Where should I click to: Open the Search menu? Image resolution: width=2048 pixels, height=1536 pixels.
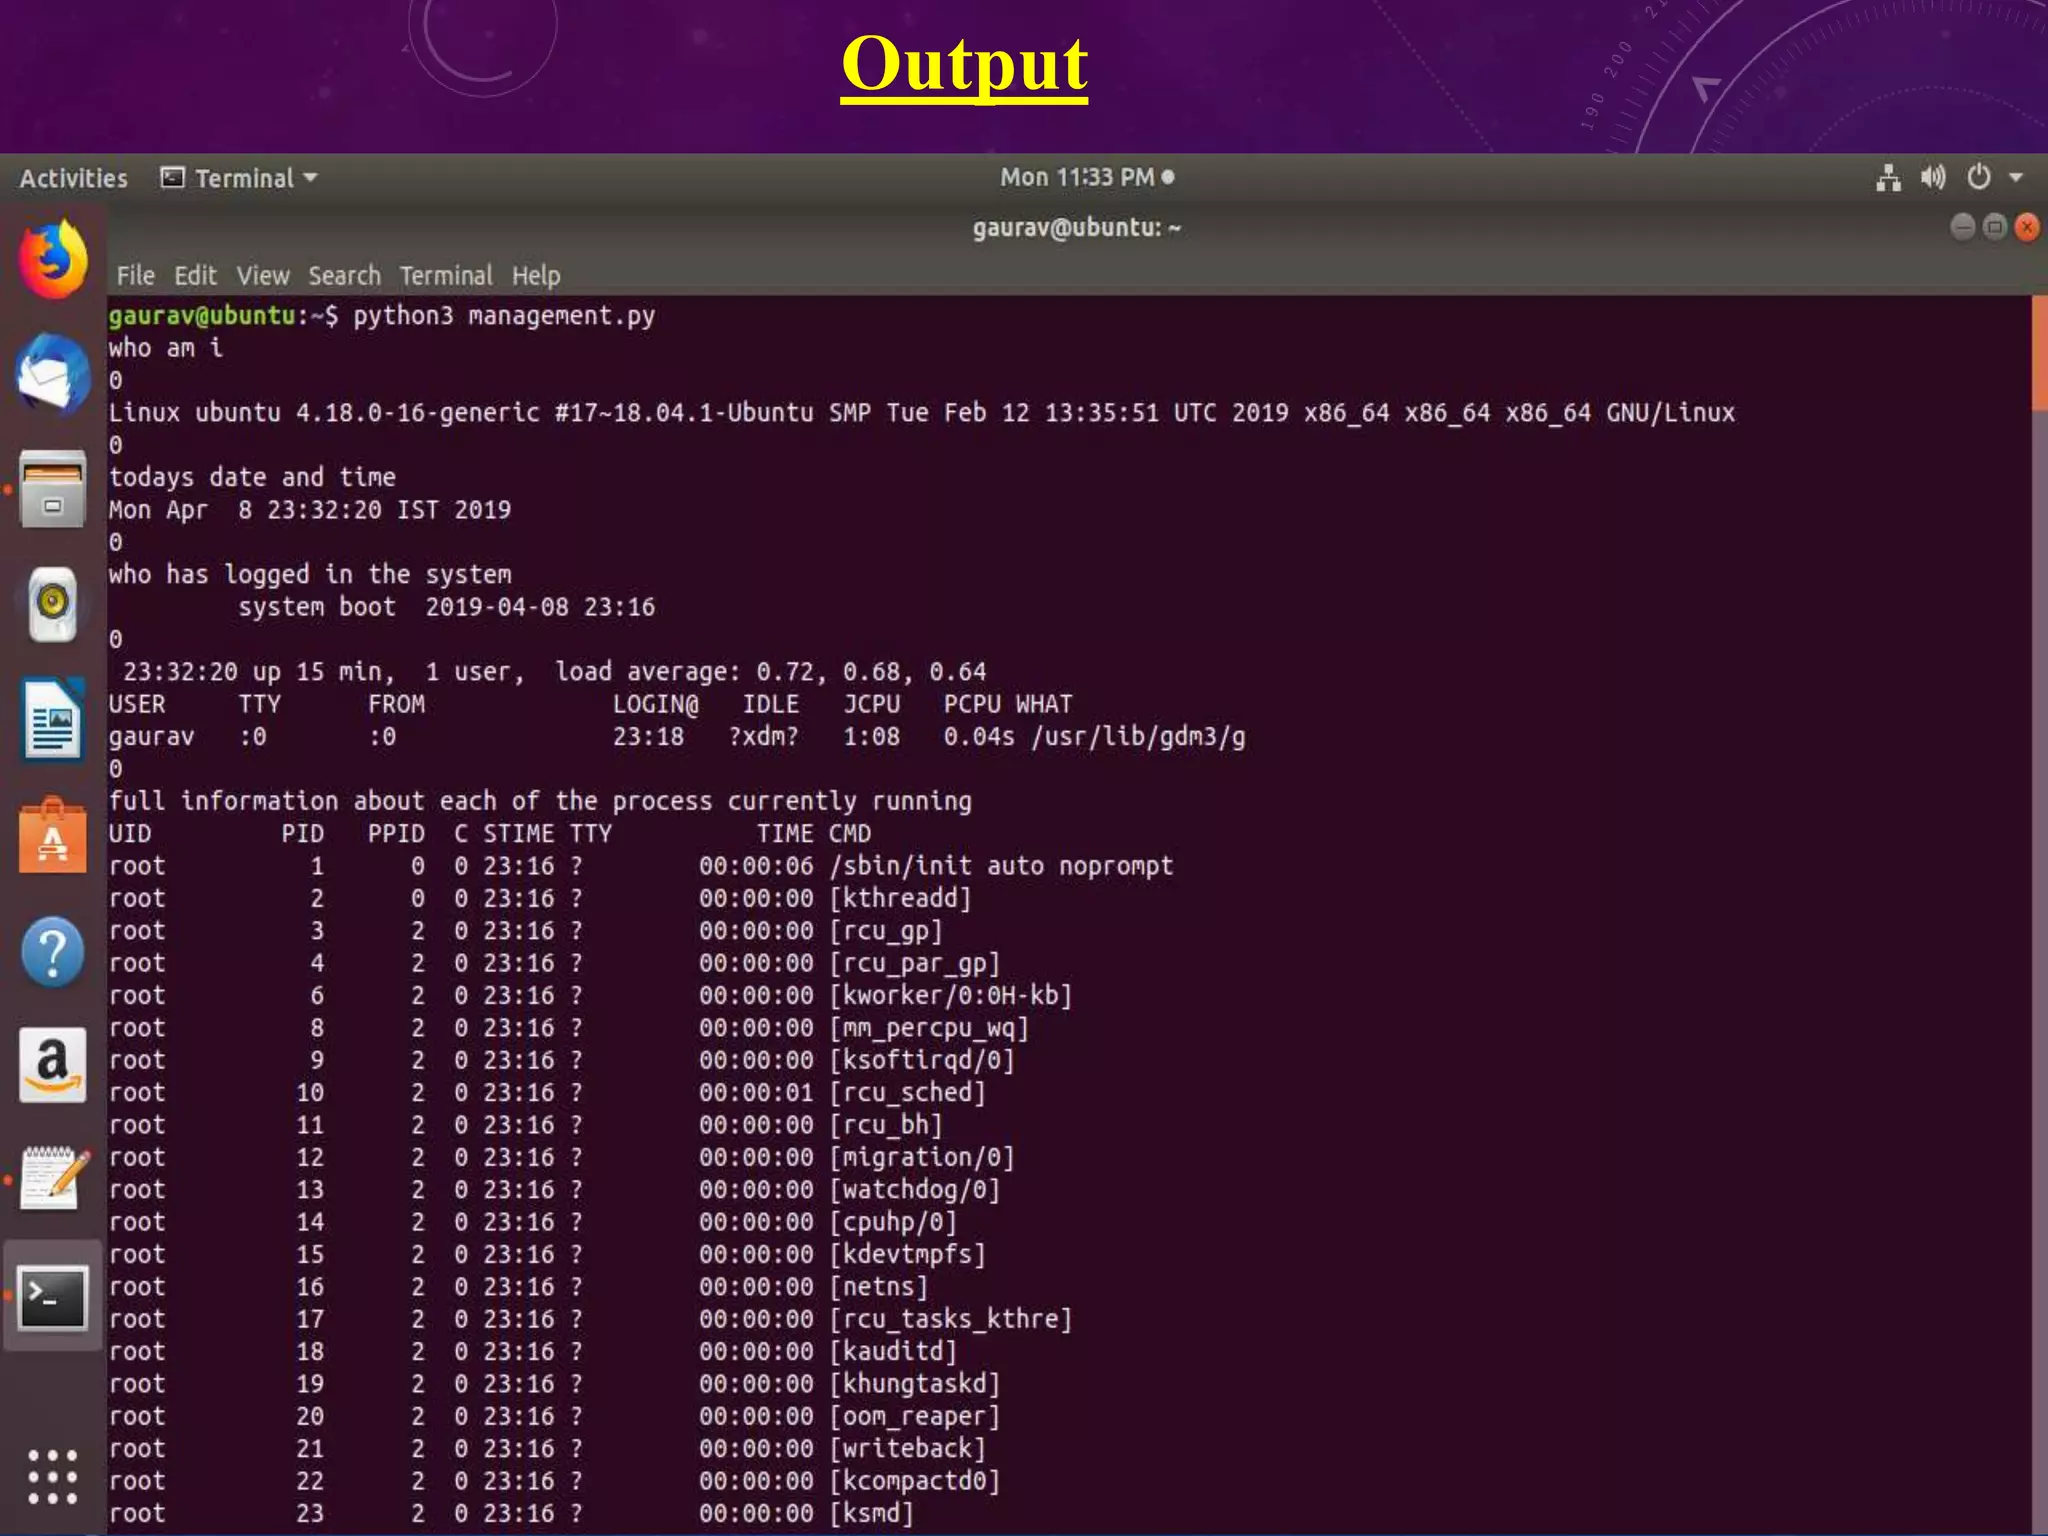tap(344, 276)
